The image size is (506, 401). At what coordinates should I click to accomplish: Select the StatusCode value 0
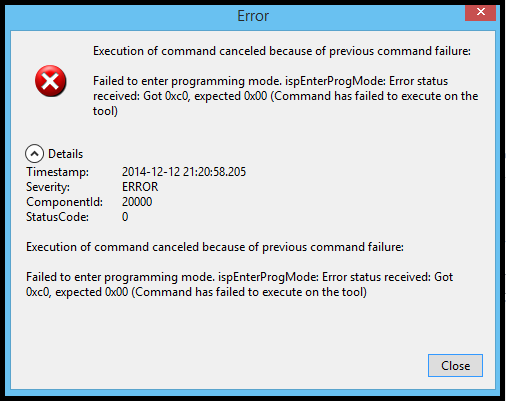125,217
